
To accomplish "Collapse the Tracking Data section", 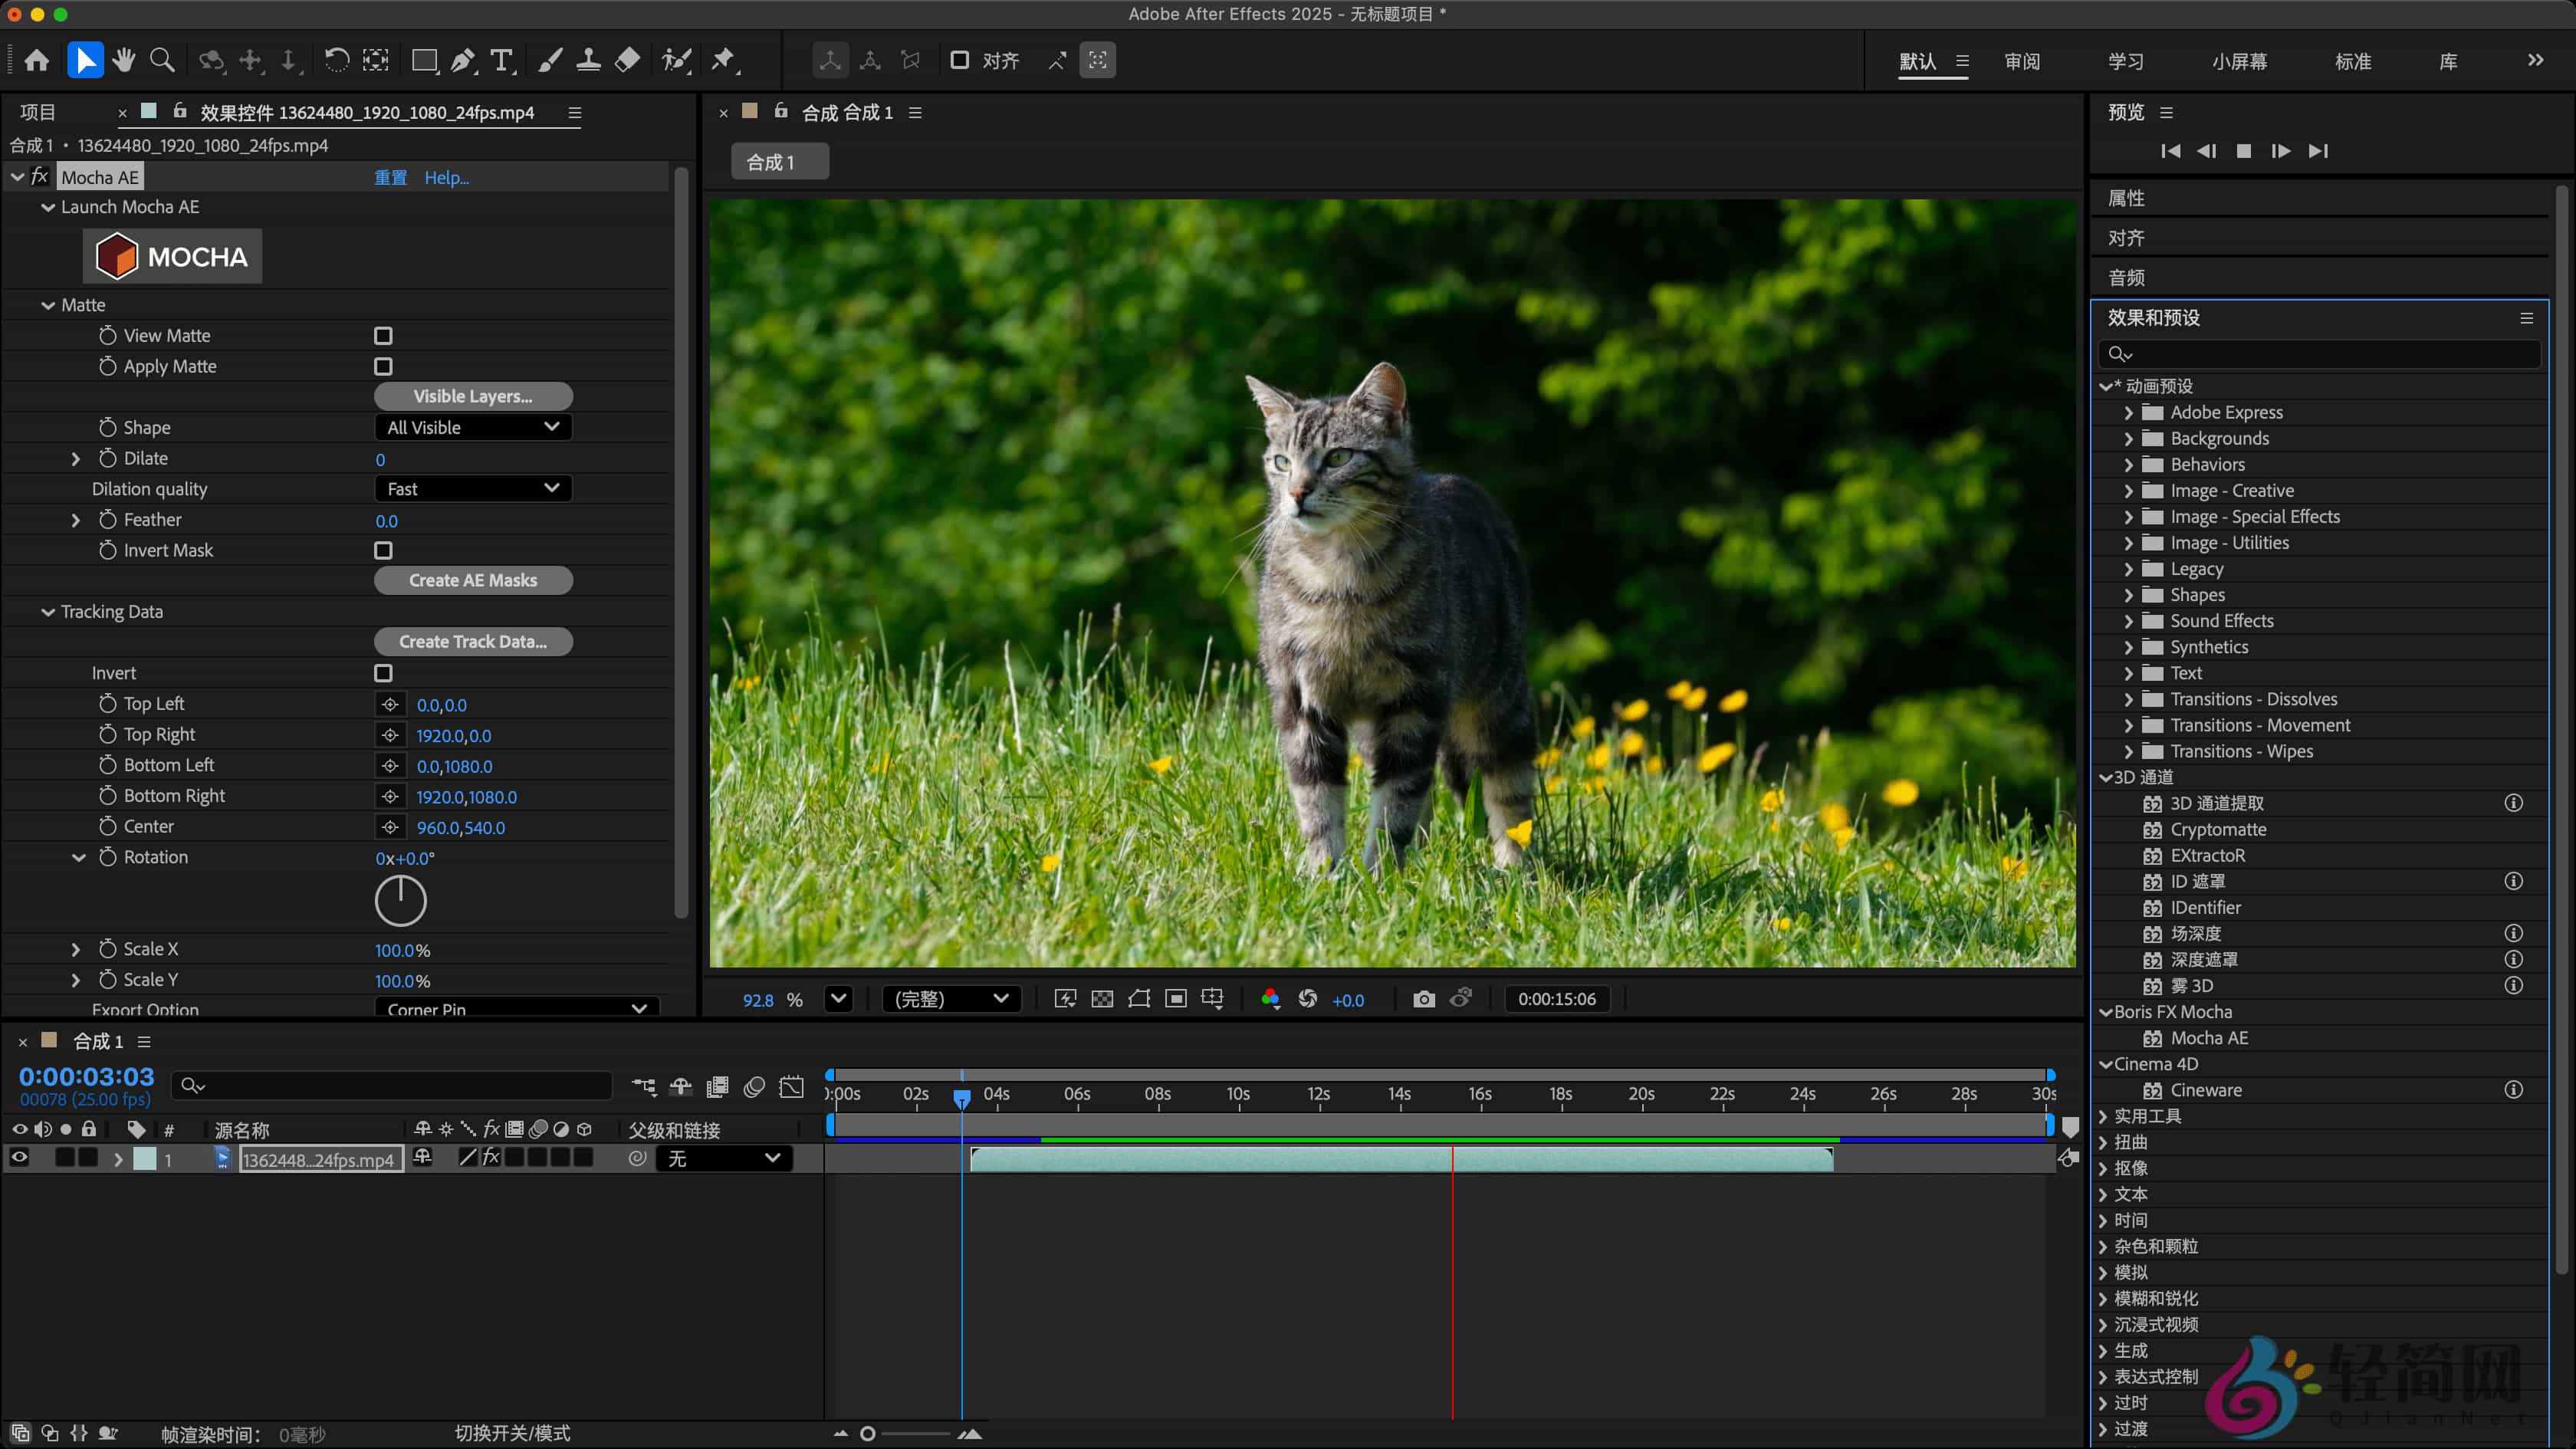I will click(47, 611).
